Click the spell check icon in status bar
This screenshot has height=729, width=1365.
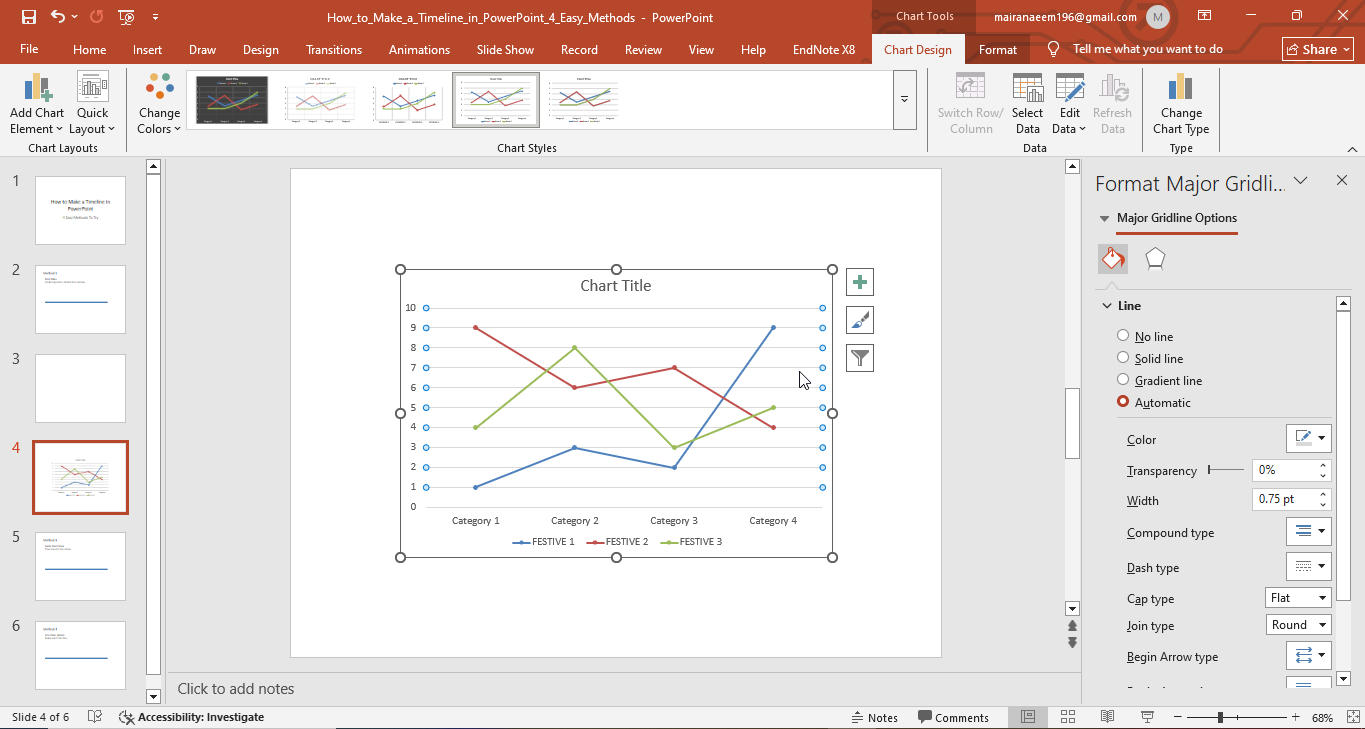point(95,717)
